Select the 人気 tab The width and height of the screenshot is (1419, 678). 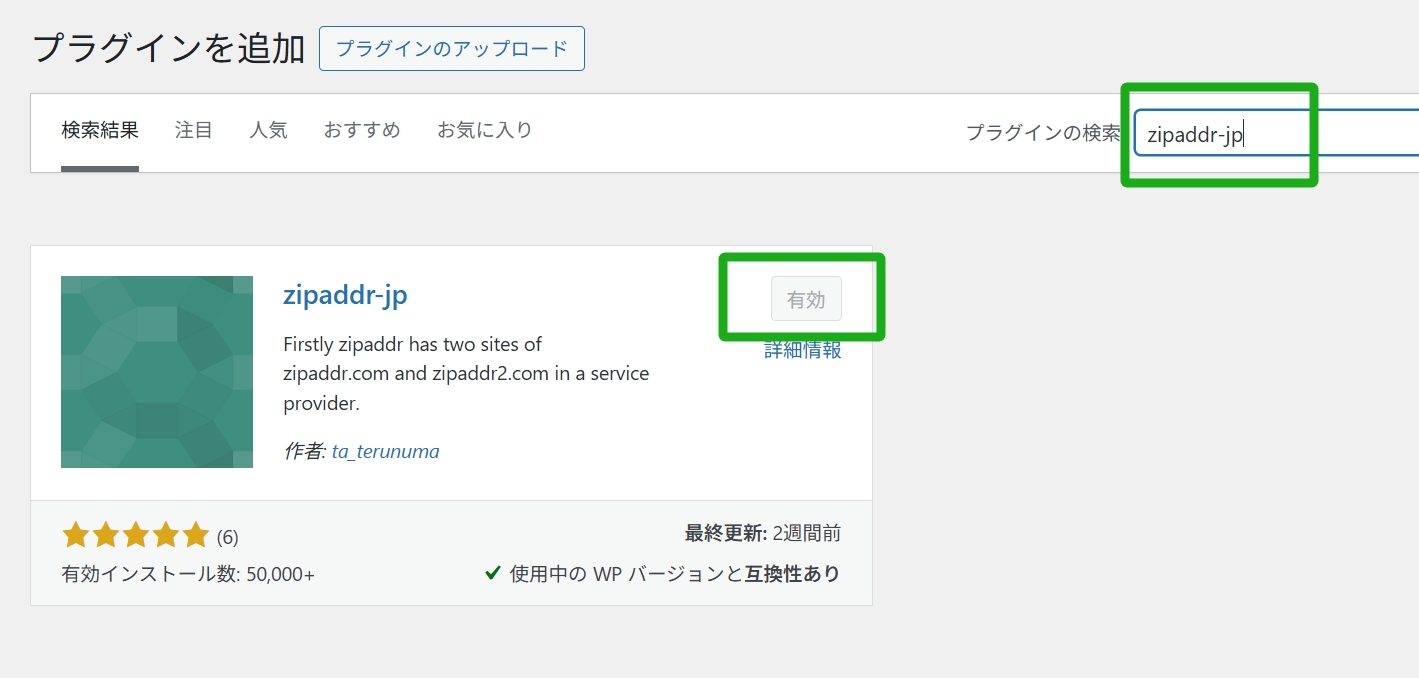click(x=268, y=130)
